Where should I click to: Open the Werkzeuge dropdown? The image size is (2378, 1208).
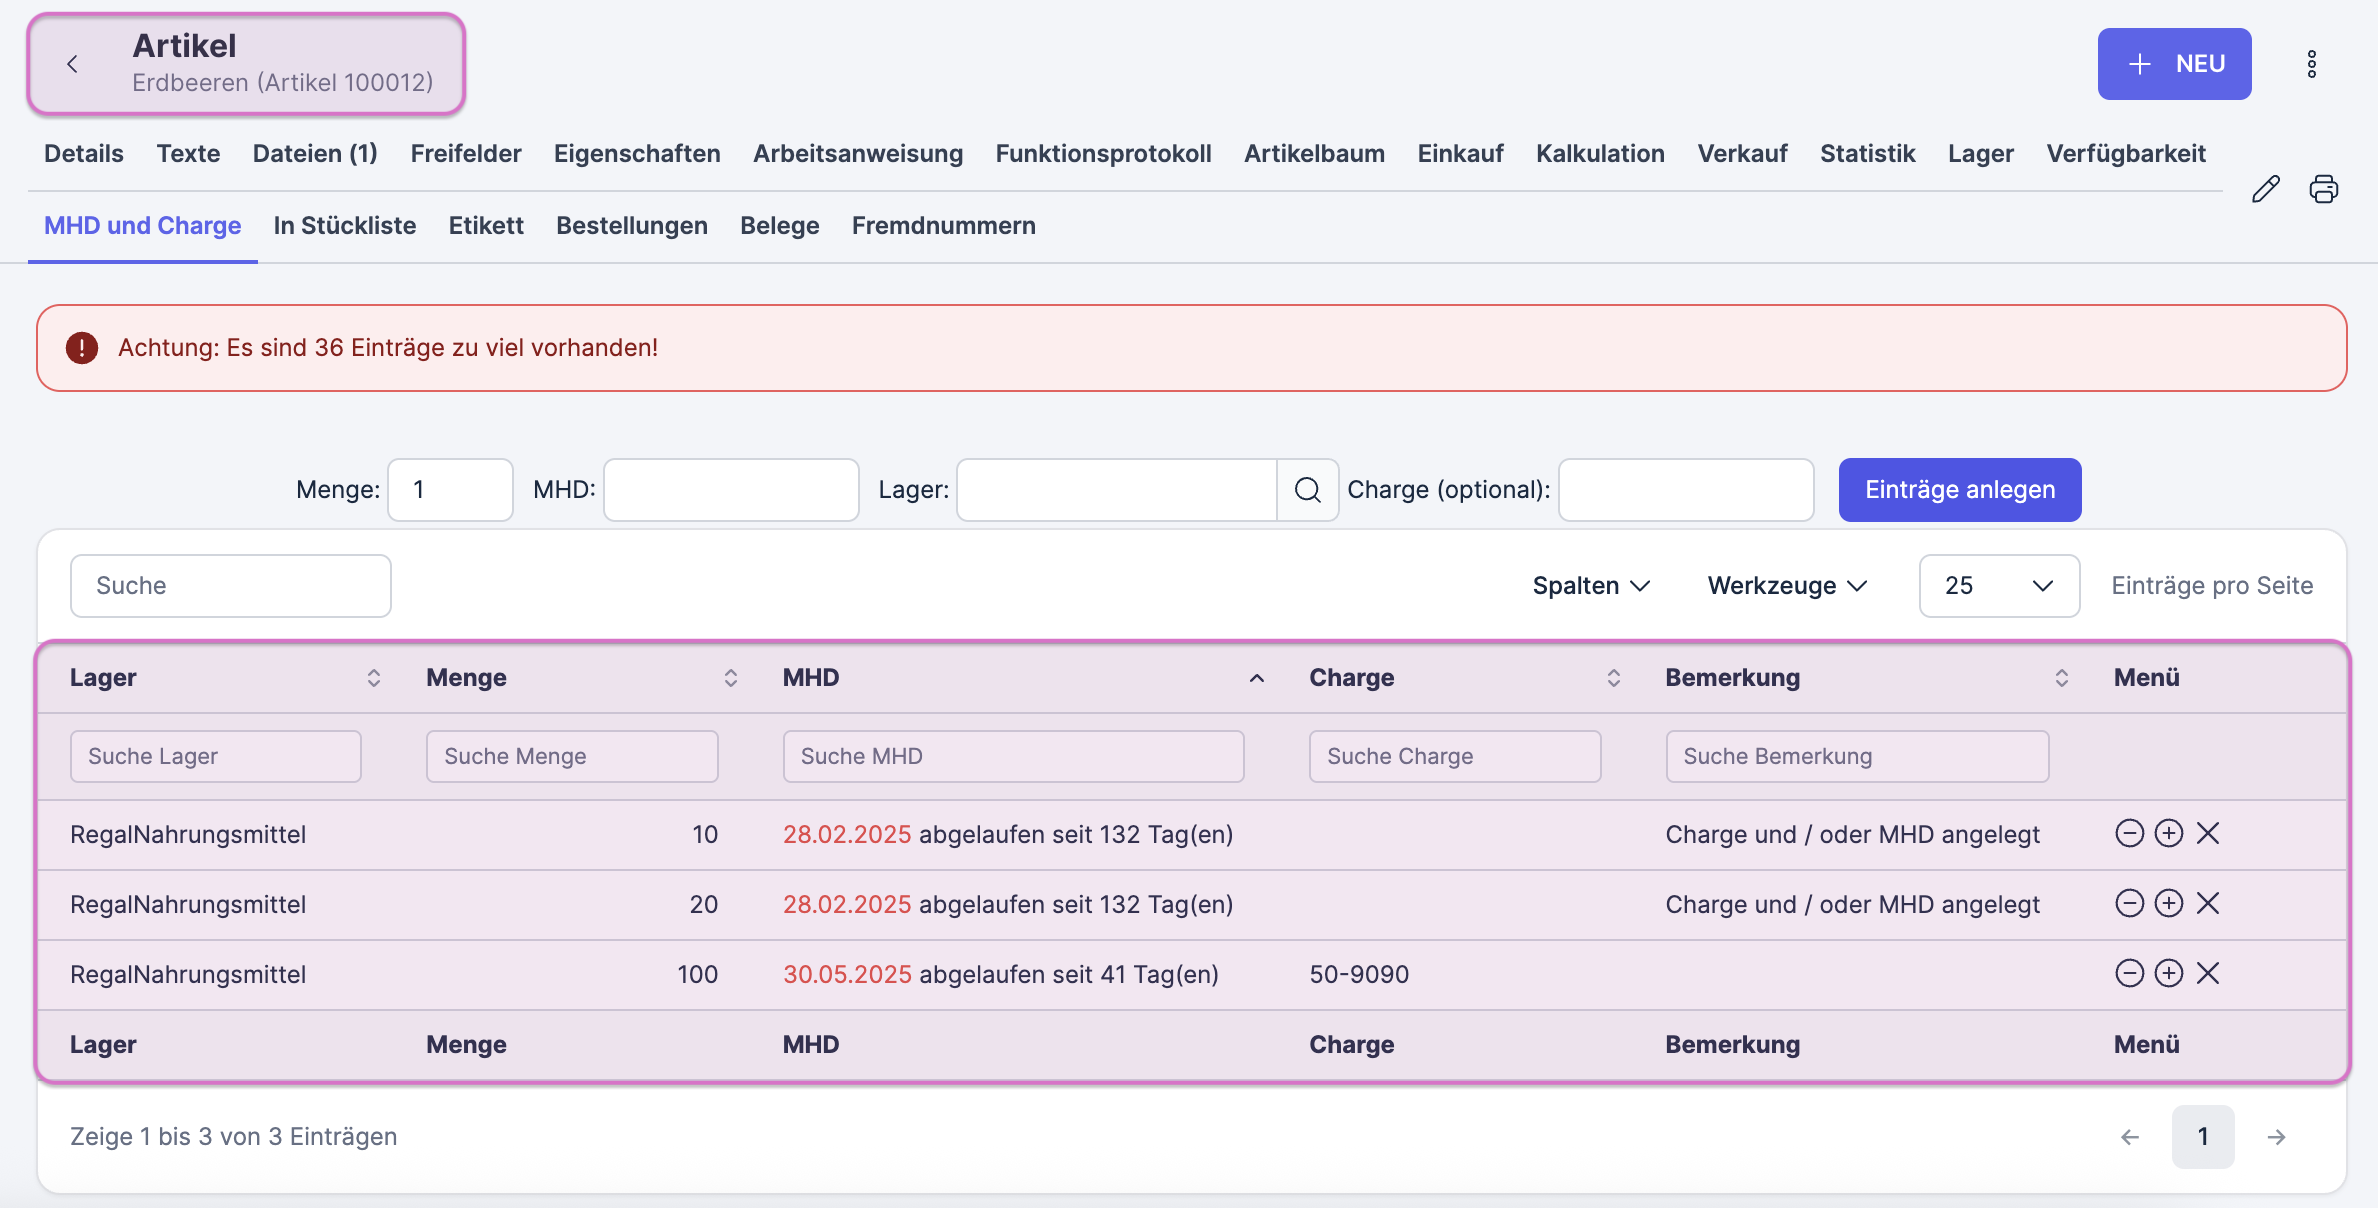(x=1786, y=586)
